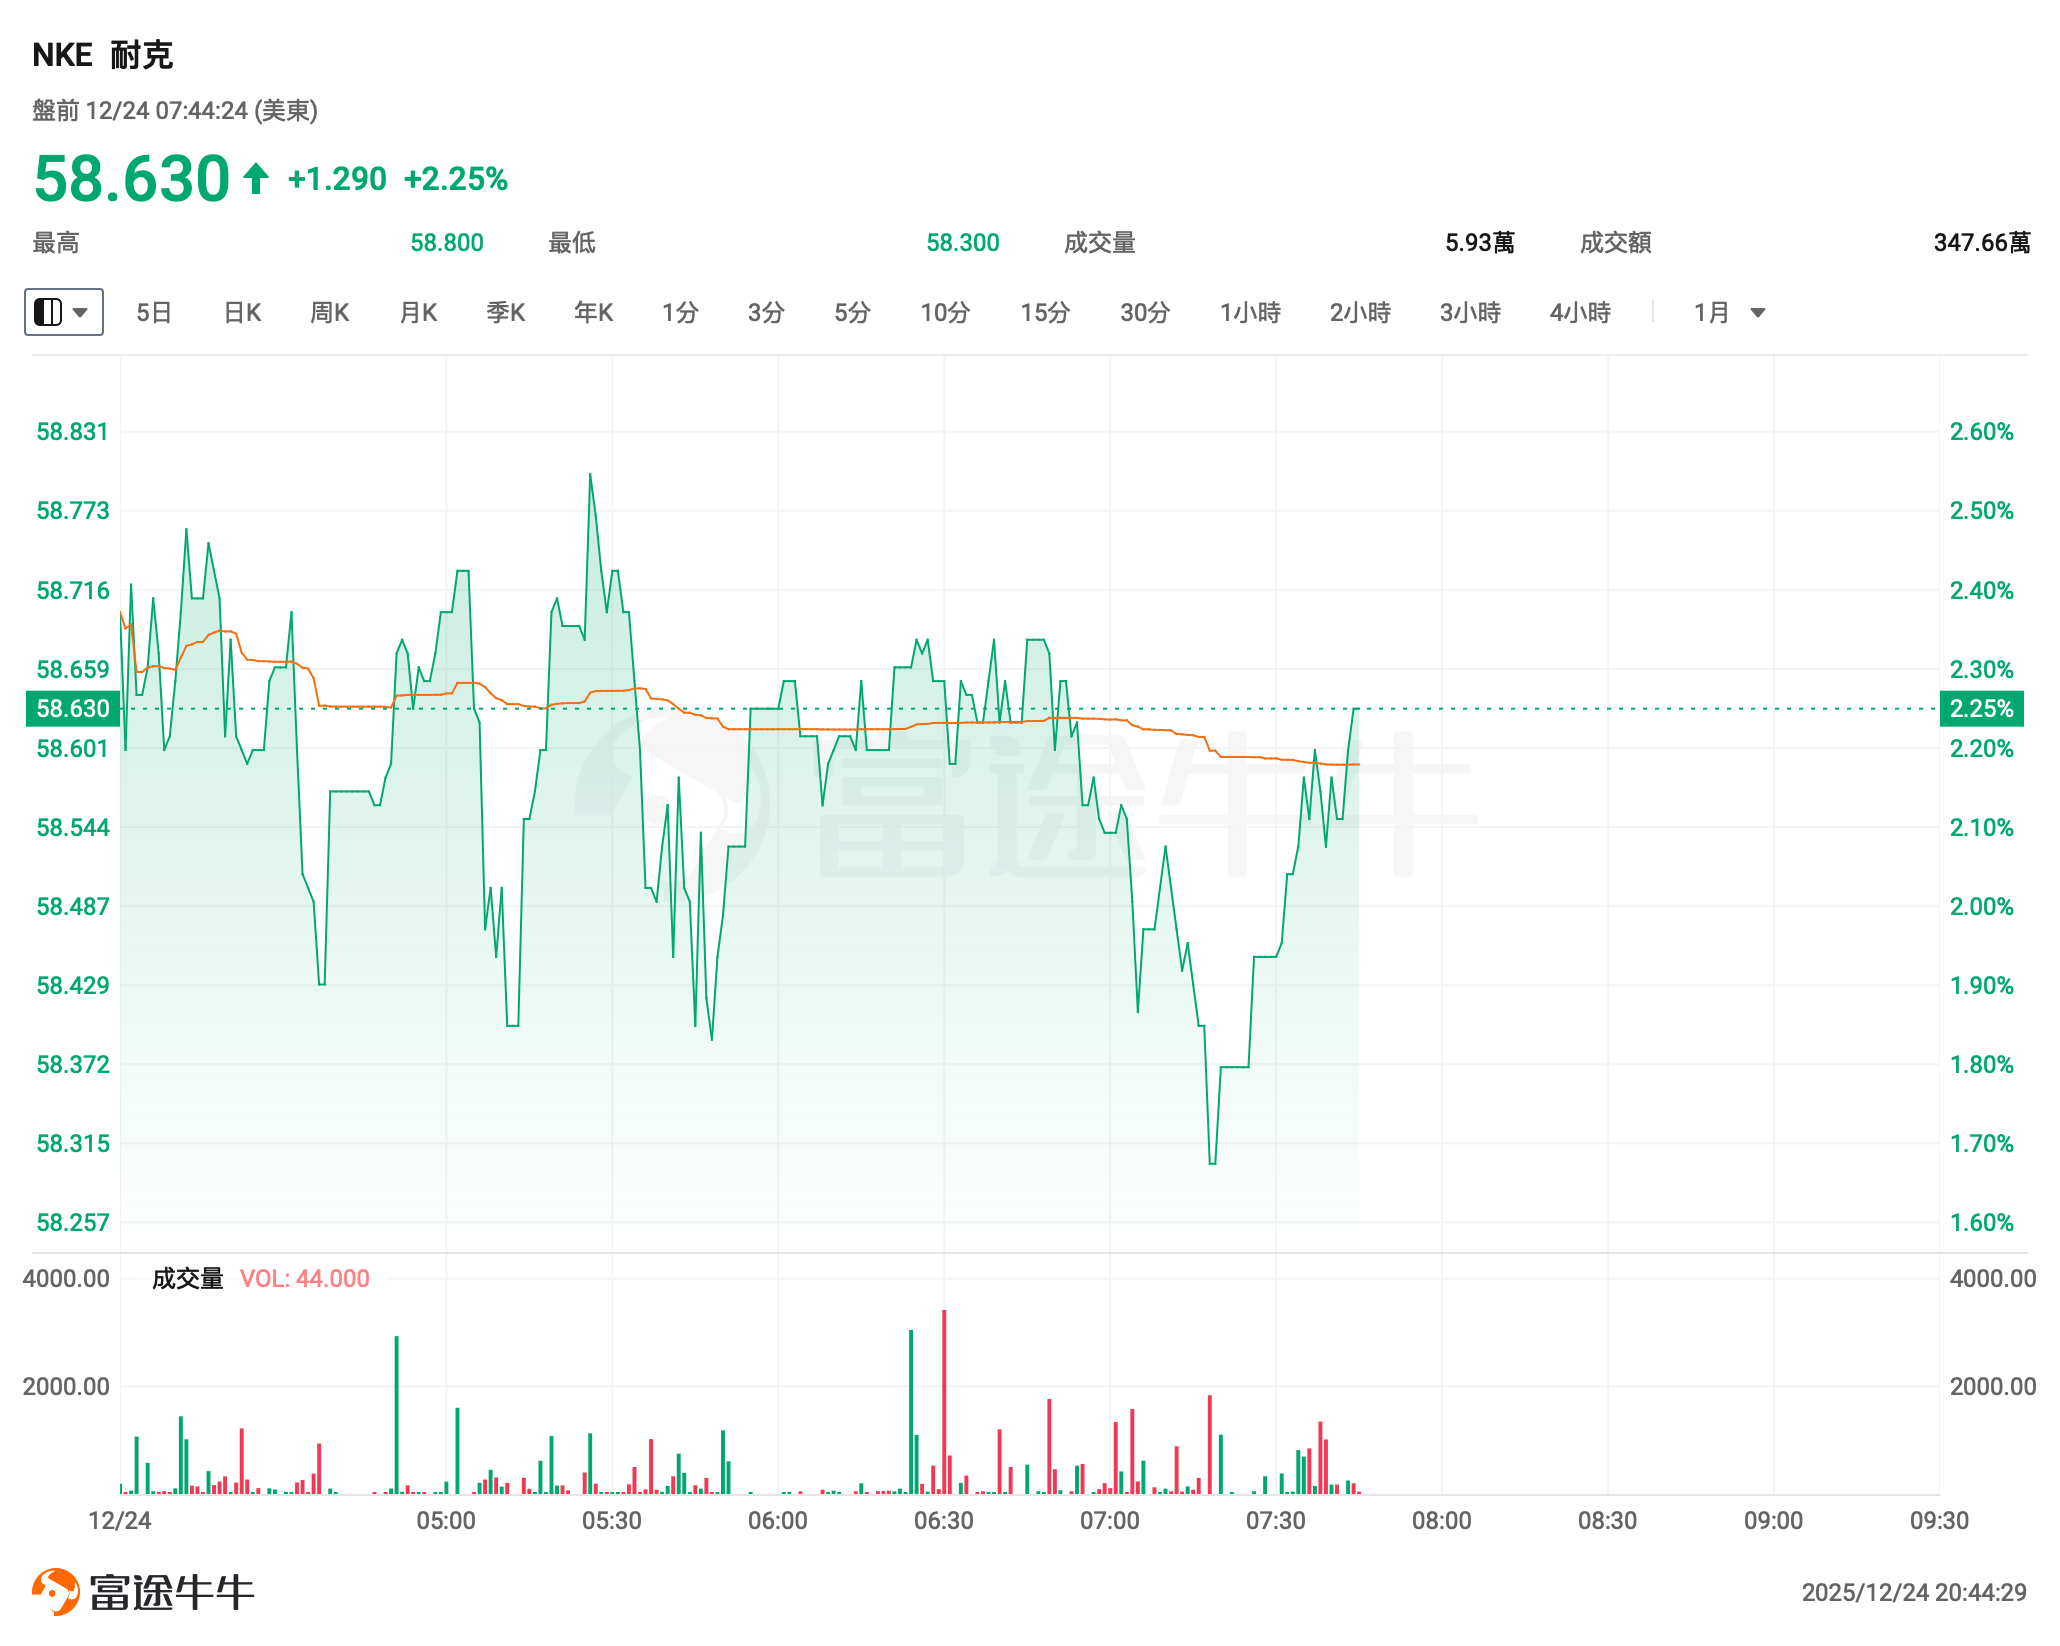This screenshot has width=2060, height=1646.
Task: Click the 58.630 current price label
Action: 72,709
